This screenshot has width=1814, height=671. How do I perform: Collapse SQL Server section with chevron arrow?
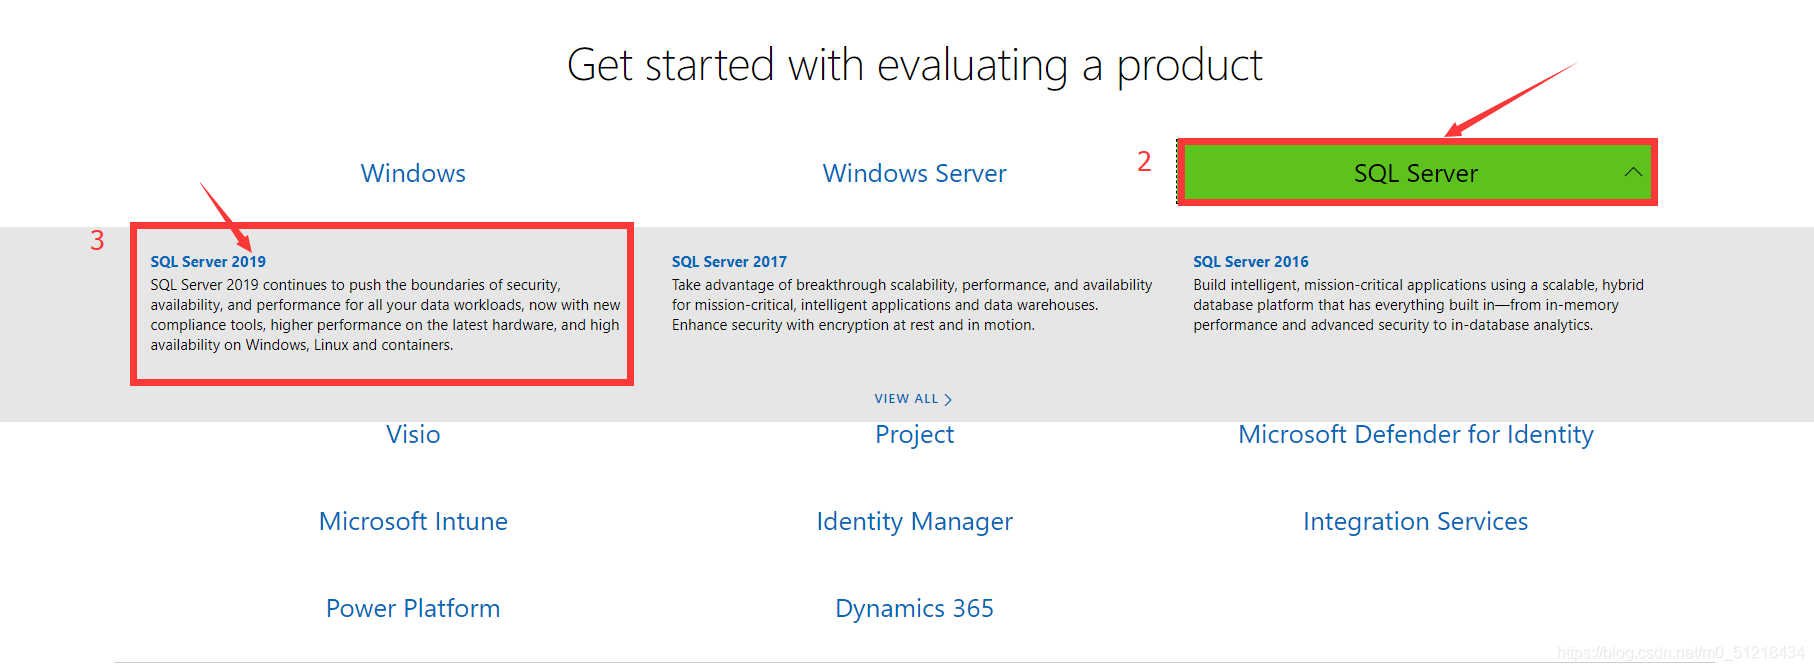click(x=1633, y=172)
